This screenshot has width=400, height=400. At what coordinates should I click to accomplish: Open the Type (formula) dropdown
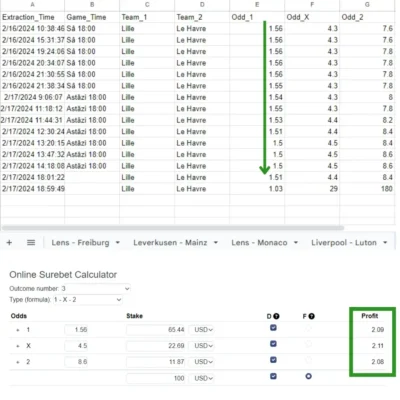click(x=87, y=300)
